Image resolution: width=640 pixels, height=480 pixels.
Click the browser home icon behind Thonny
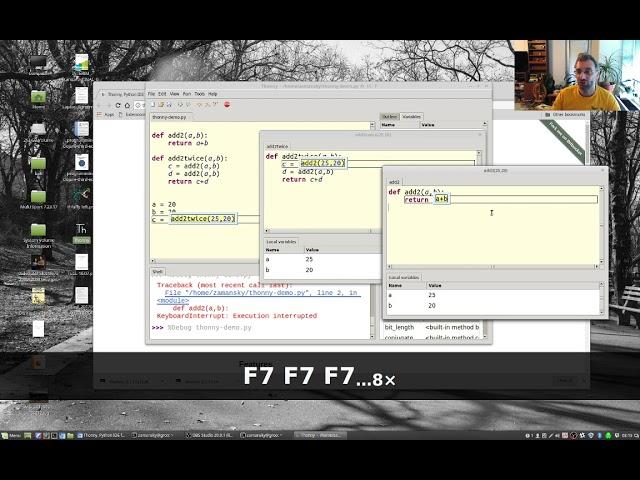tap(127, 105)
